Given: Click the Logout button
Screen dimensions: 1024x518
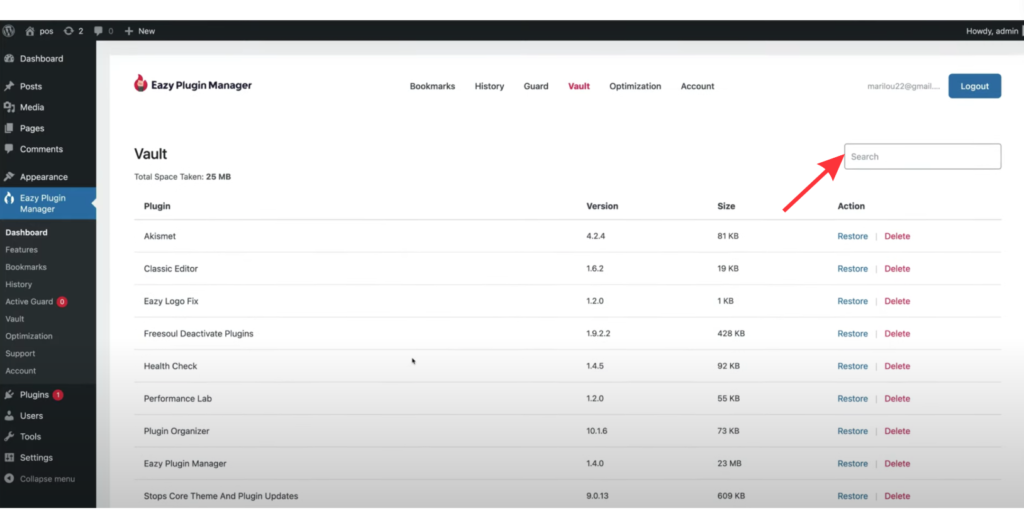Looking at the screenshot, I should point(974,86).
